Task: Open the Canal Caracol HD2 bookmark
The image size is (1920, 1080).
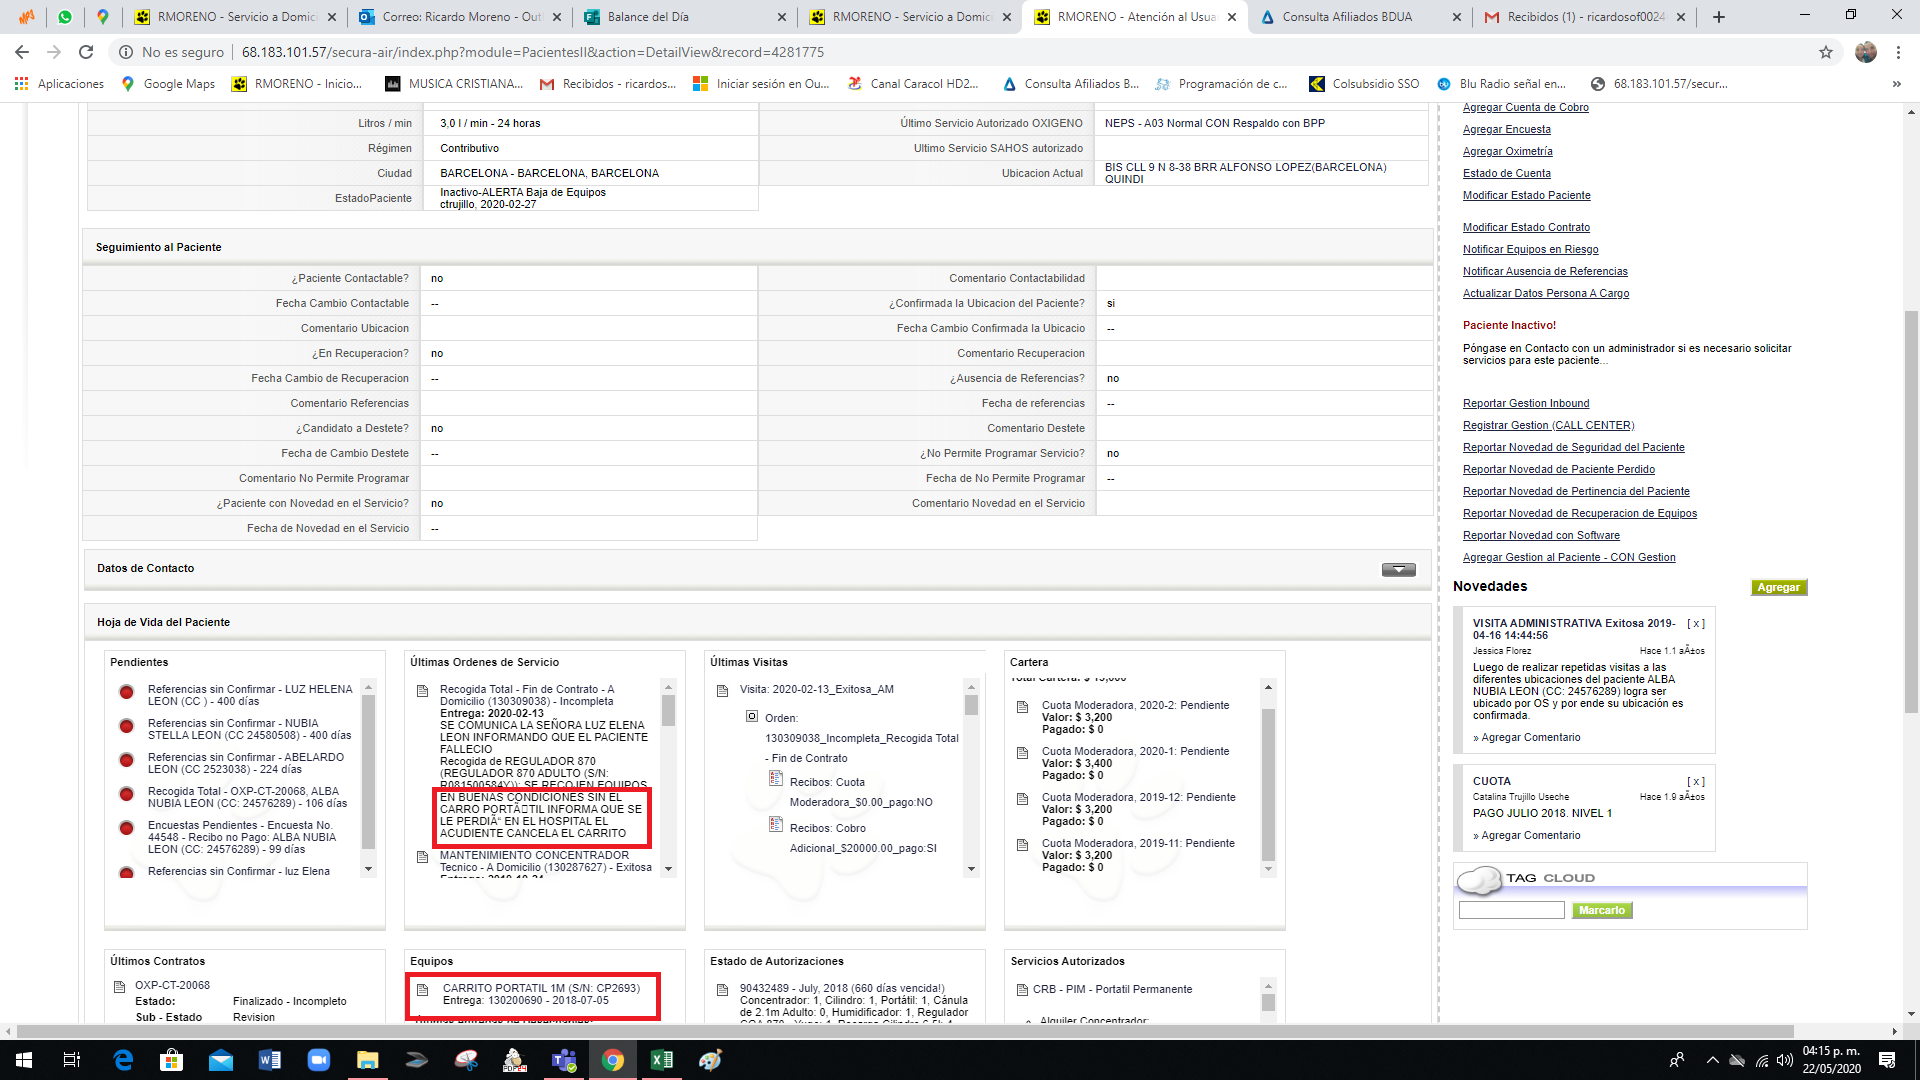Action: pos(913,84)
